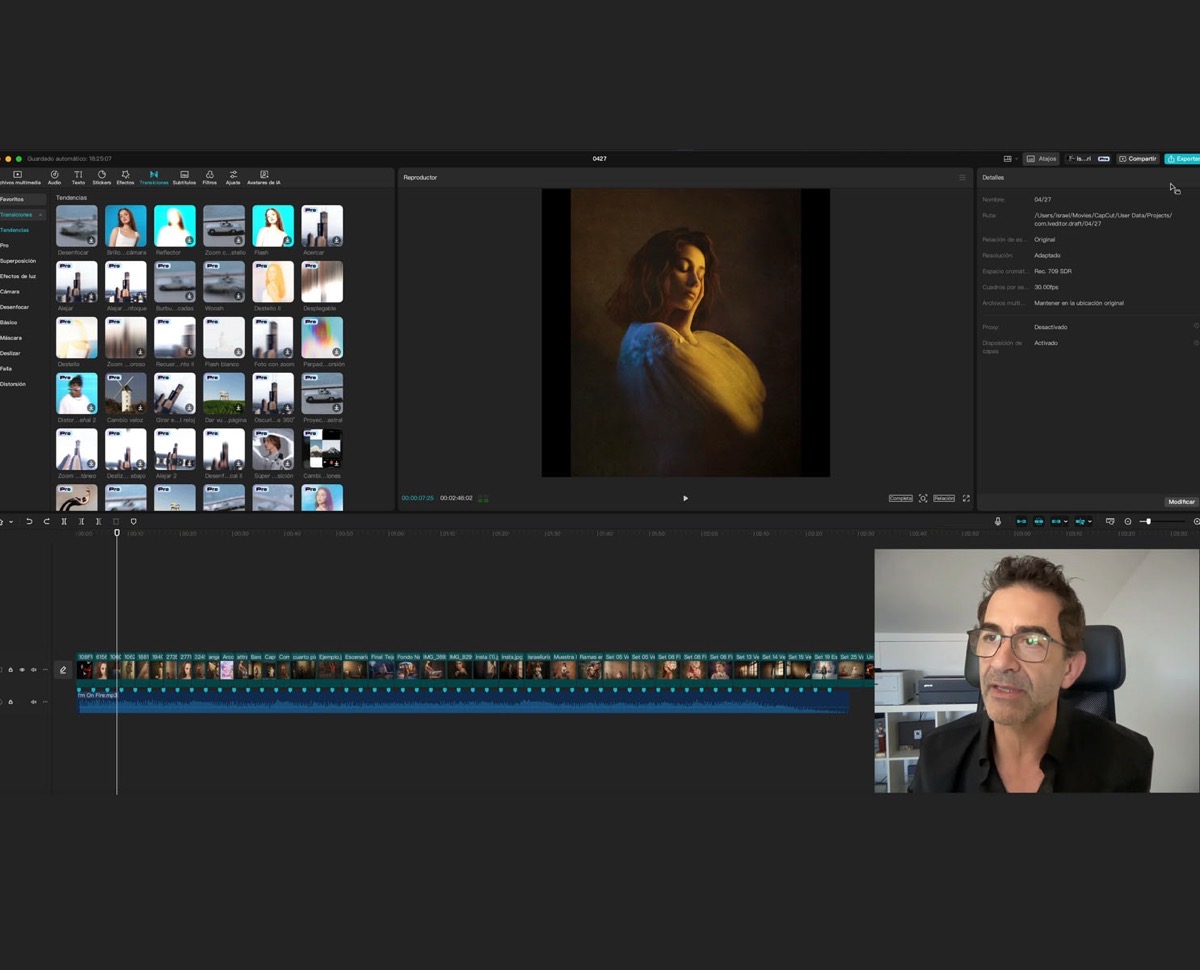The height and width of the screenshot is (970, 1200).
Task: Open the user account menu
Action: coord(1088,159)
